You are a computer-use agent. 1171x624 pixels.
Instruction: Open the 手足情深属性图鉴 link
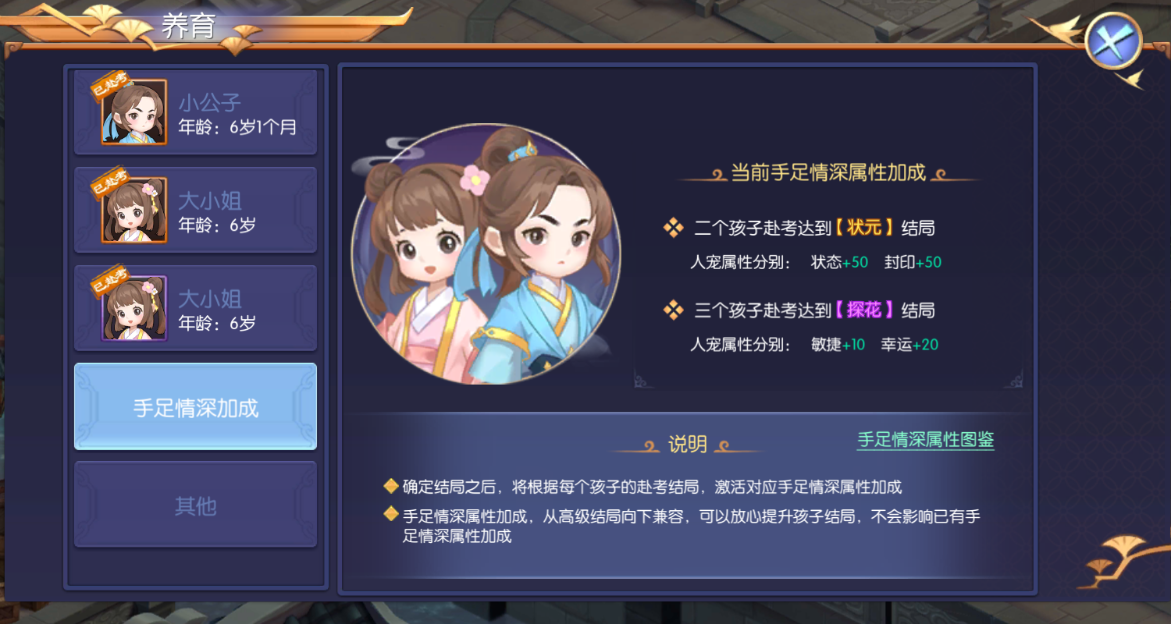click(x=925, y=440)
